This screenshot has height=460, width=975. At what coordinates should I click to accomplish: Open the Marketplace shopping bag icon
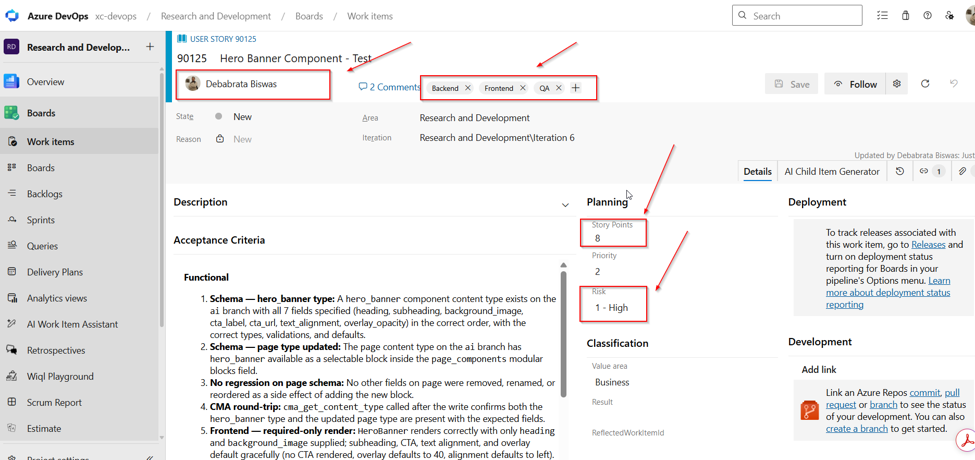(905, 16)
